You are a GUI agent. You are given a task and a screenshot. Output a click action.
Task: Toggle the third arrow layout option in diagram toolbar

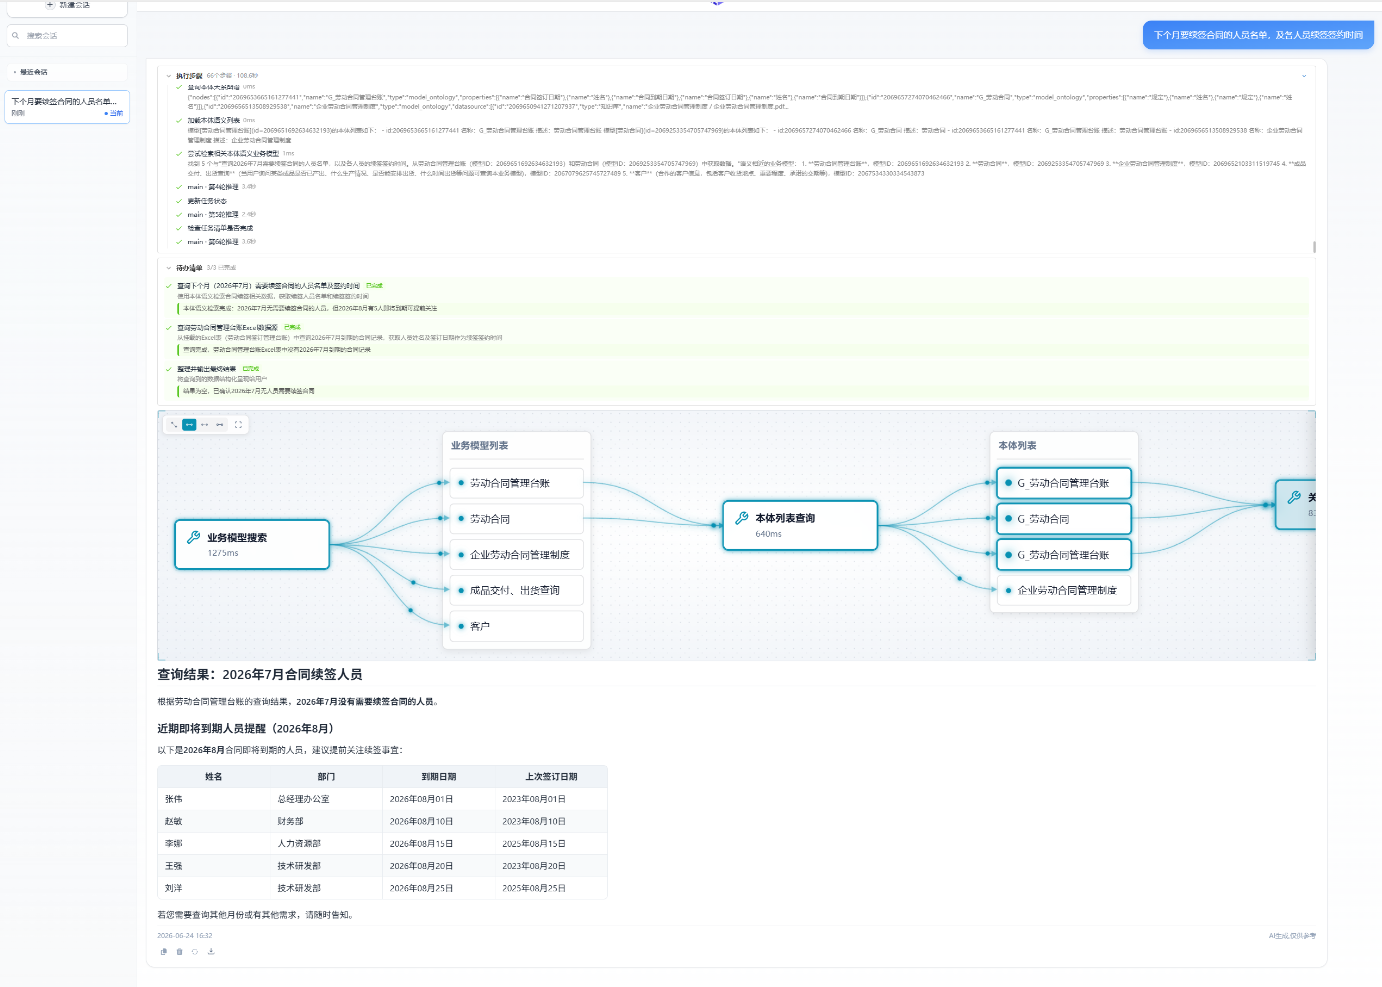pos(205,425)
